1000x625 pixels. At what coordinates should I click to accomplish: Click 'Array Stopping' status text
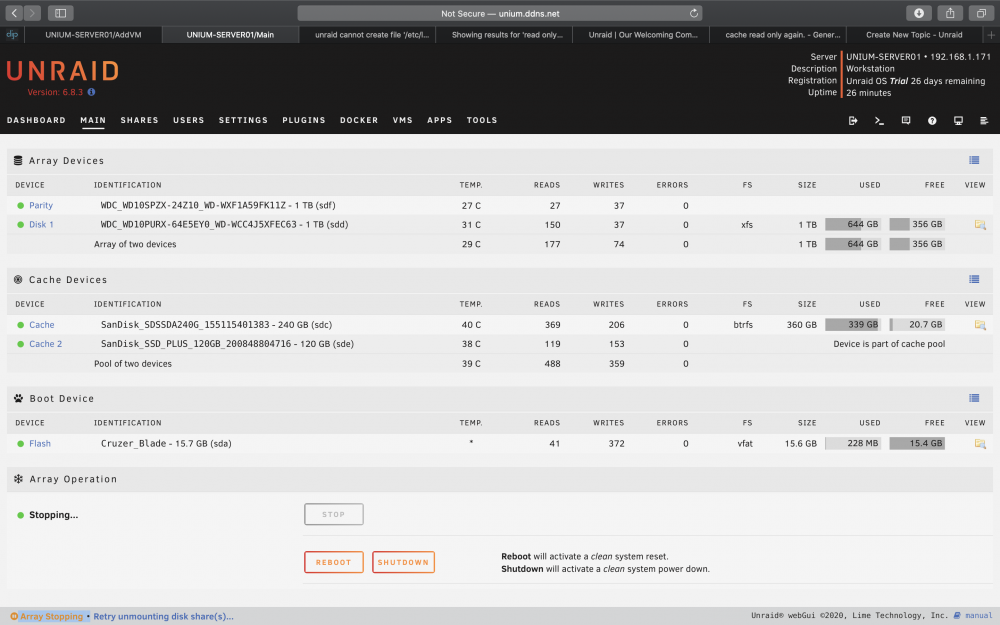[51, 616]
